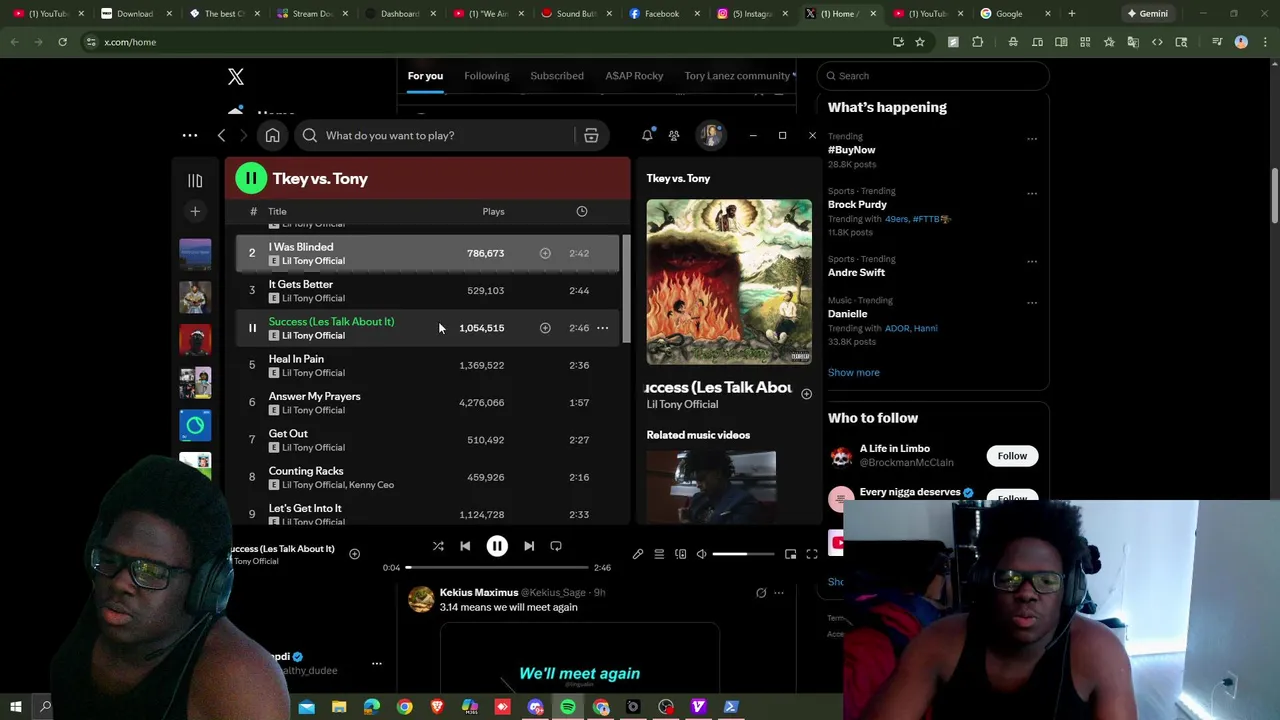
Task: Open Tony Lanez community tab on X
Action: [738, 76]
